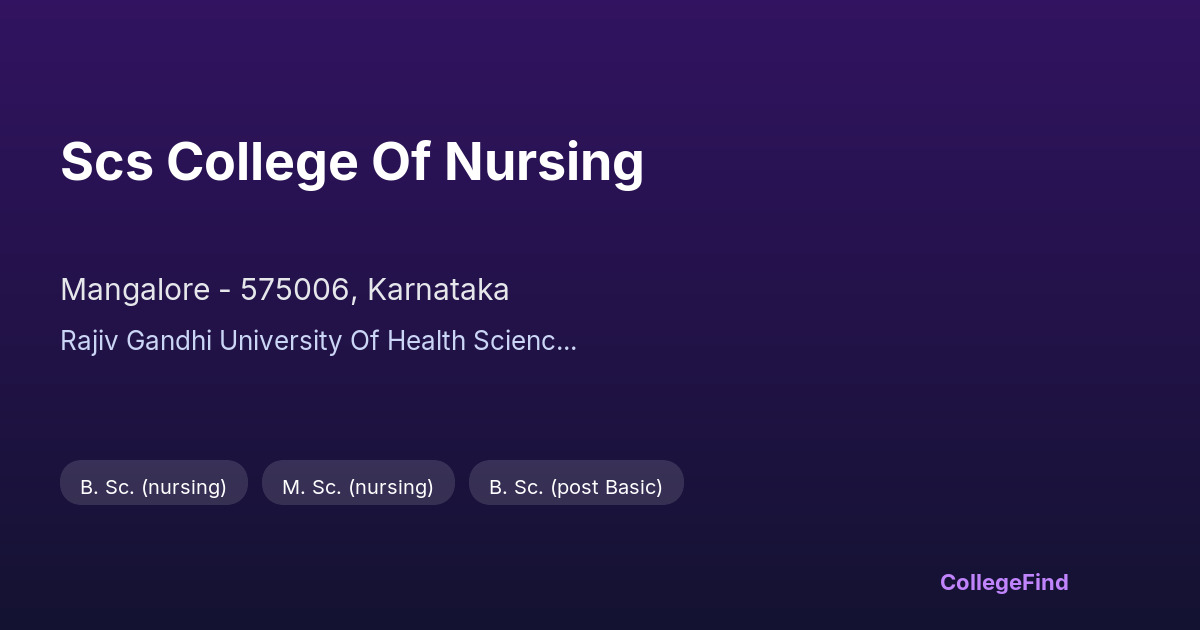Click the word Karnataka in the location

[x=438, y=290]
